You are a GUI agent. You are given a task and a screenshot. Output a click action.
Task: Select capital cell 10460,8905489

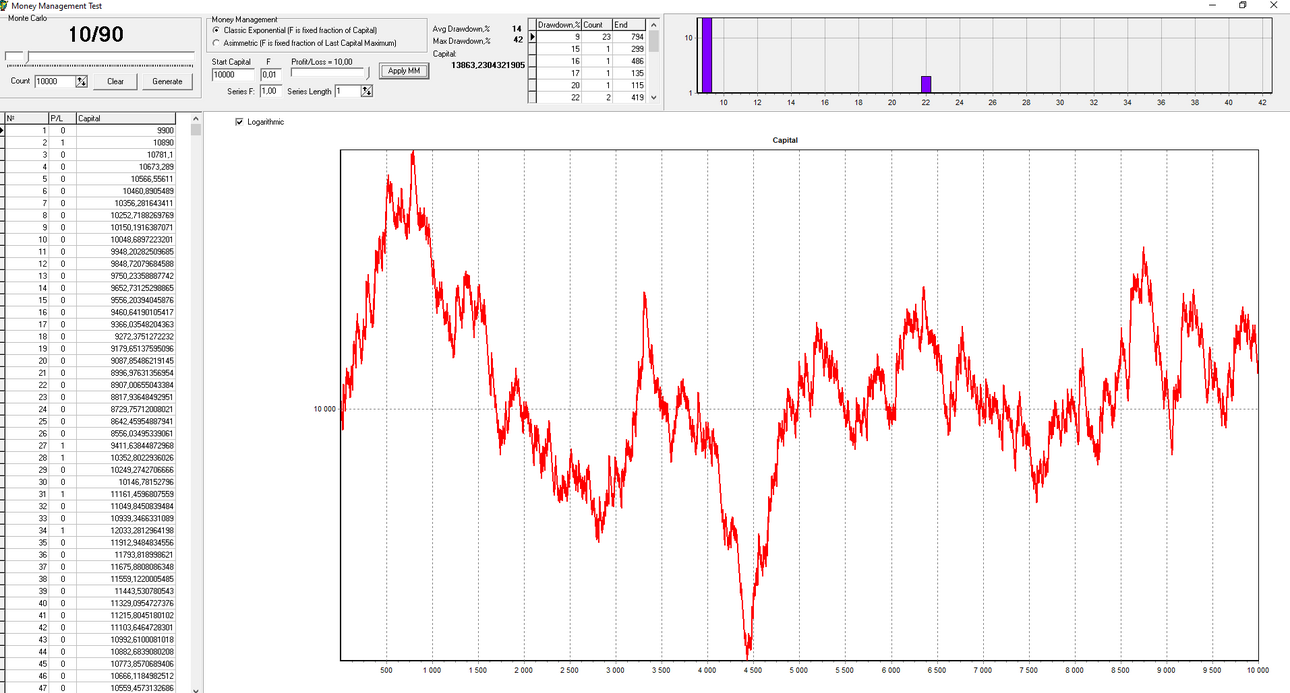[x=126, y=191]
